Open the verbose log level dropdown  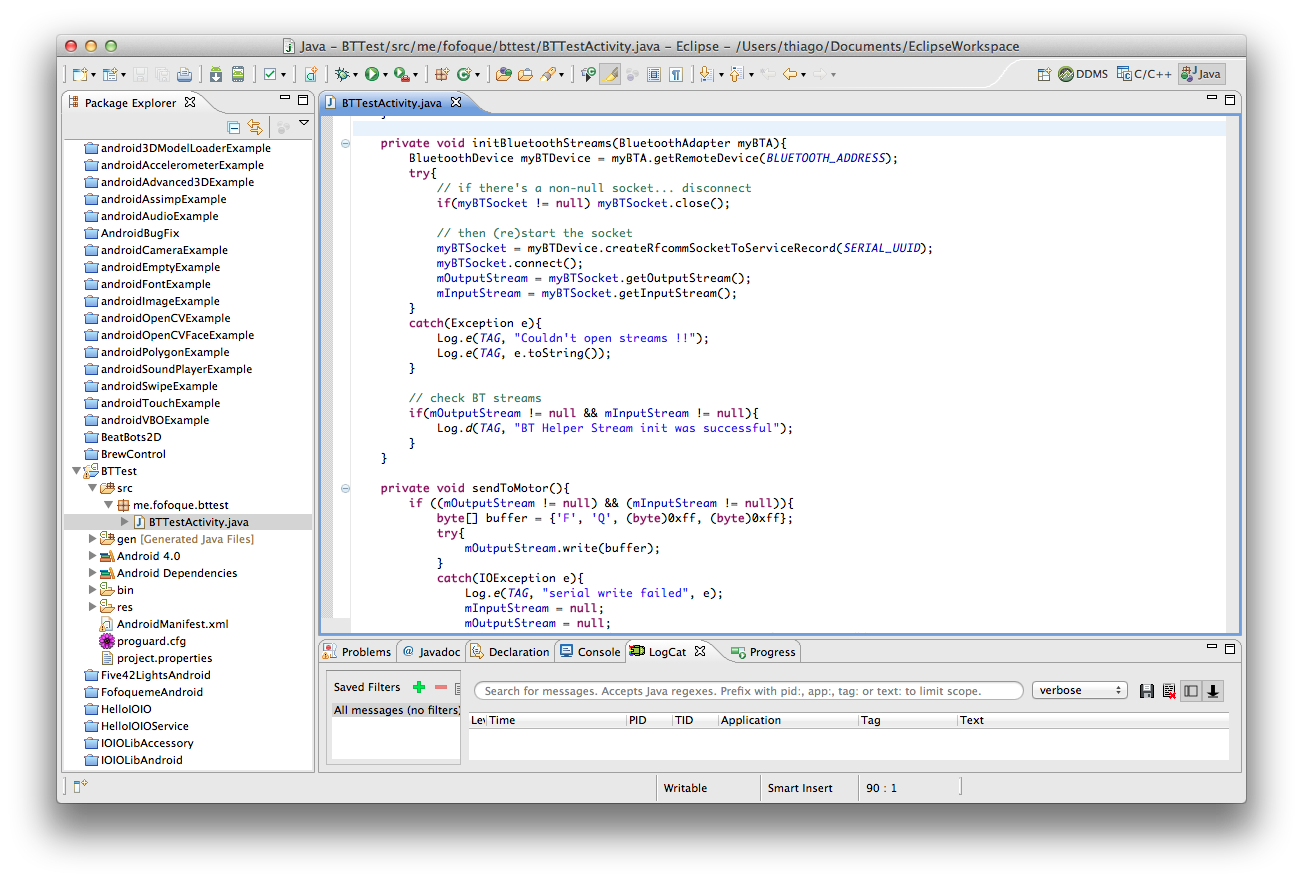(x=1079, y=691)
